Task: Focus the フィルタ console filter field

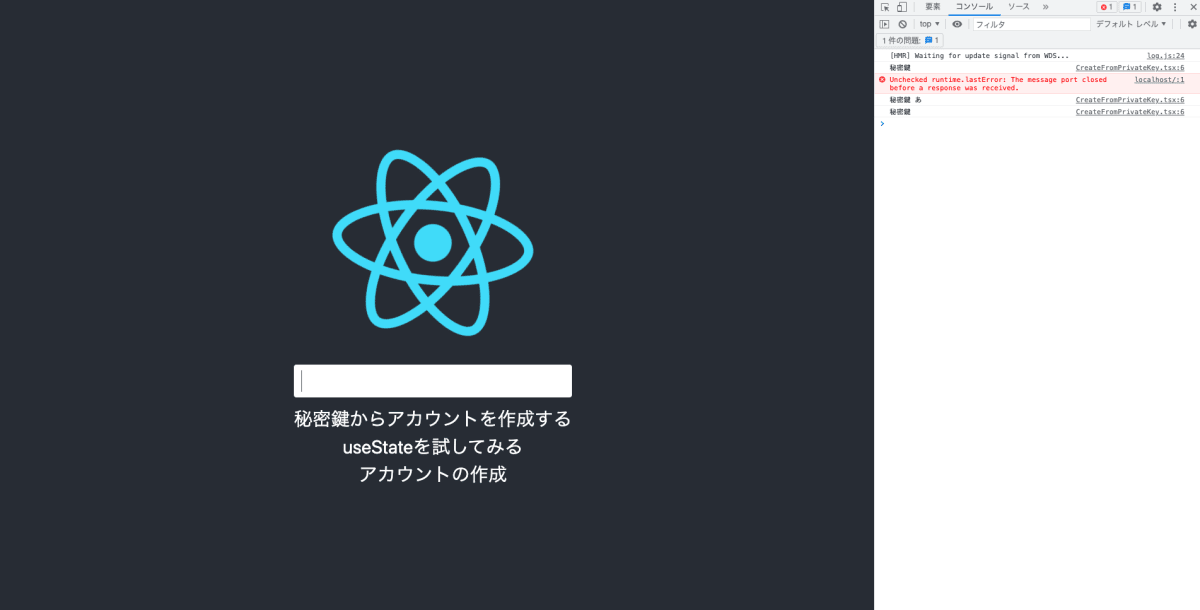Action: point(1031,24)
